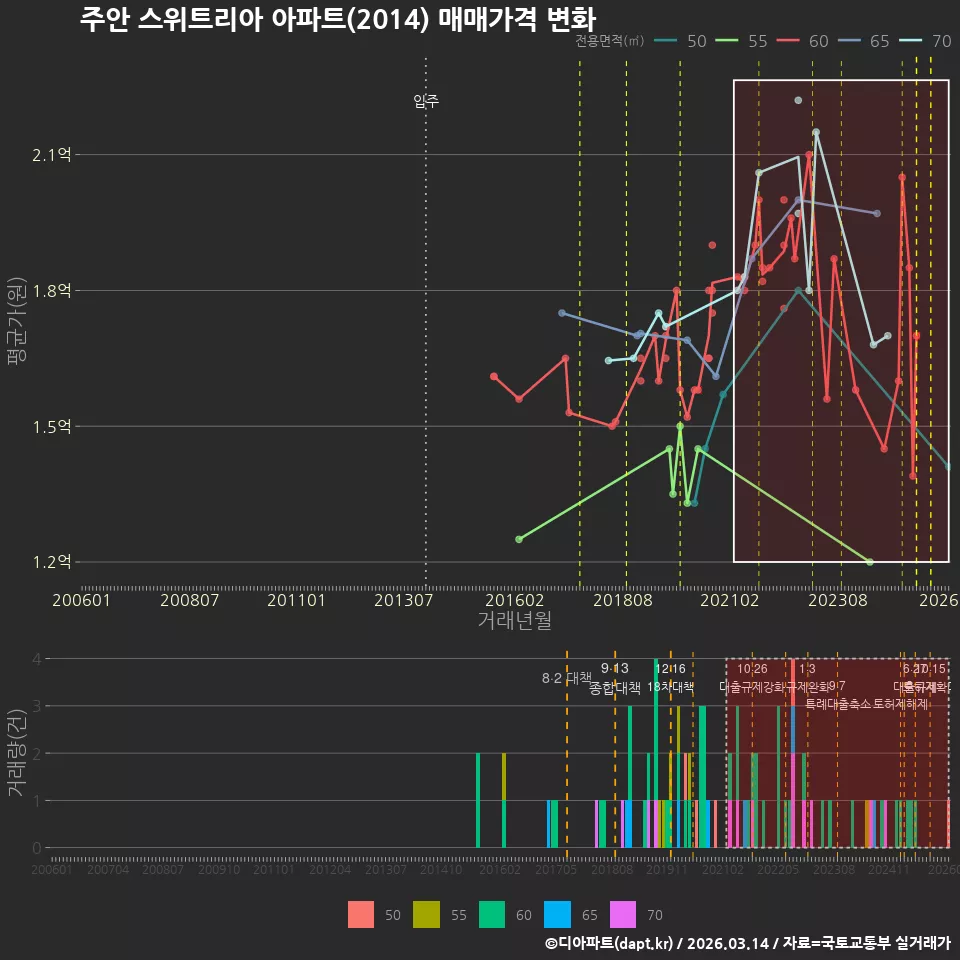Select the light cyan 70 line key in top legend
Viewport: 960px width, 960px height.
pyautogui.click(x=910, y=41)
